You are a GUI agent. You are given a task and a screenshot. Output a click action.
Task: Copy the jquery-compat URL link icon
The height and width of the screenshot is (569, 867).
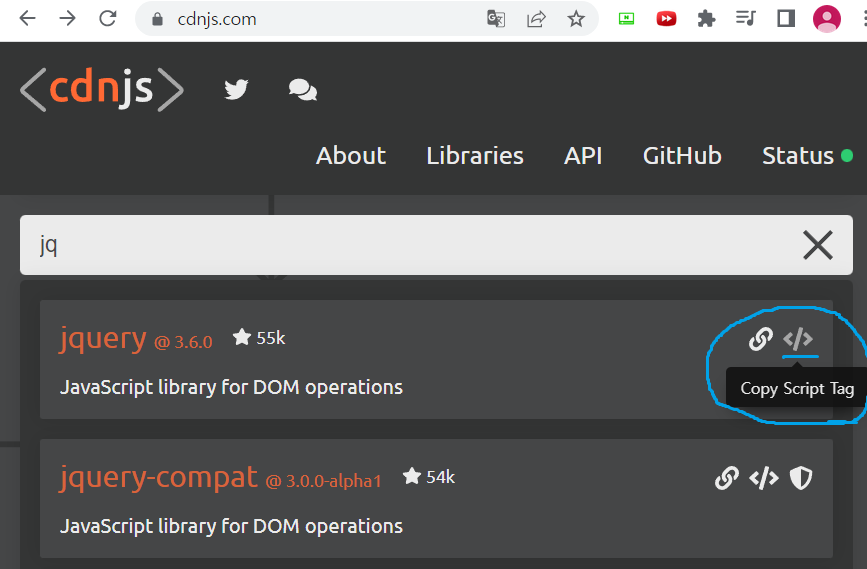pyautogui.click(x=727, y=478)
